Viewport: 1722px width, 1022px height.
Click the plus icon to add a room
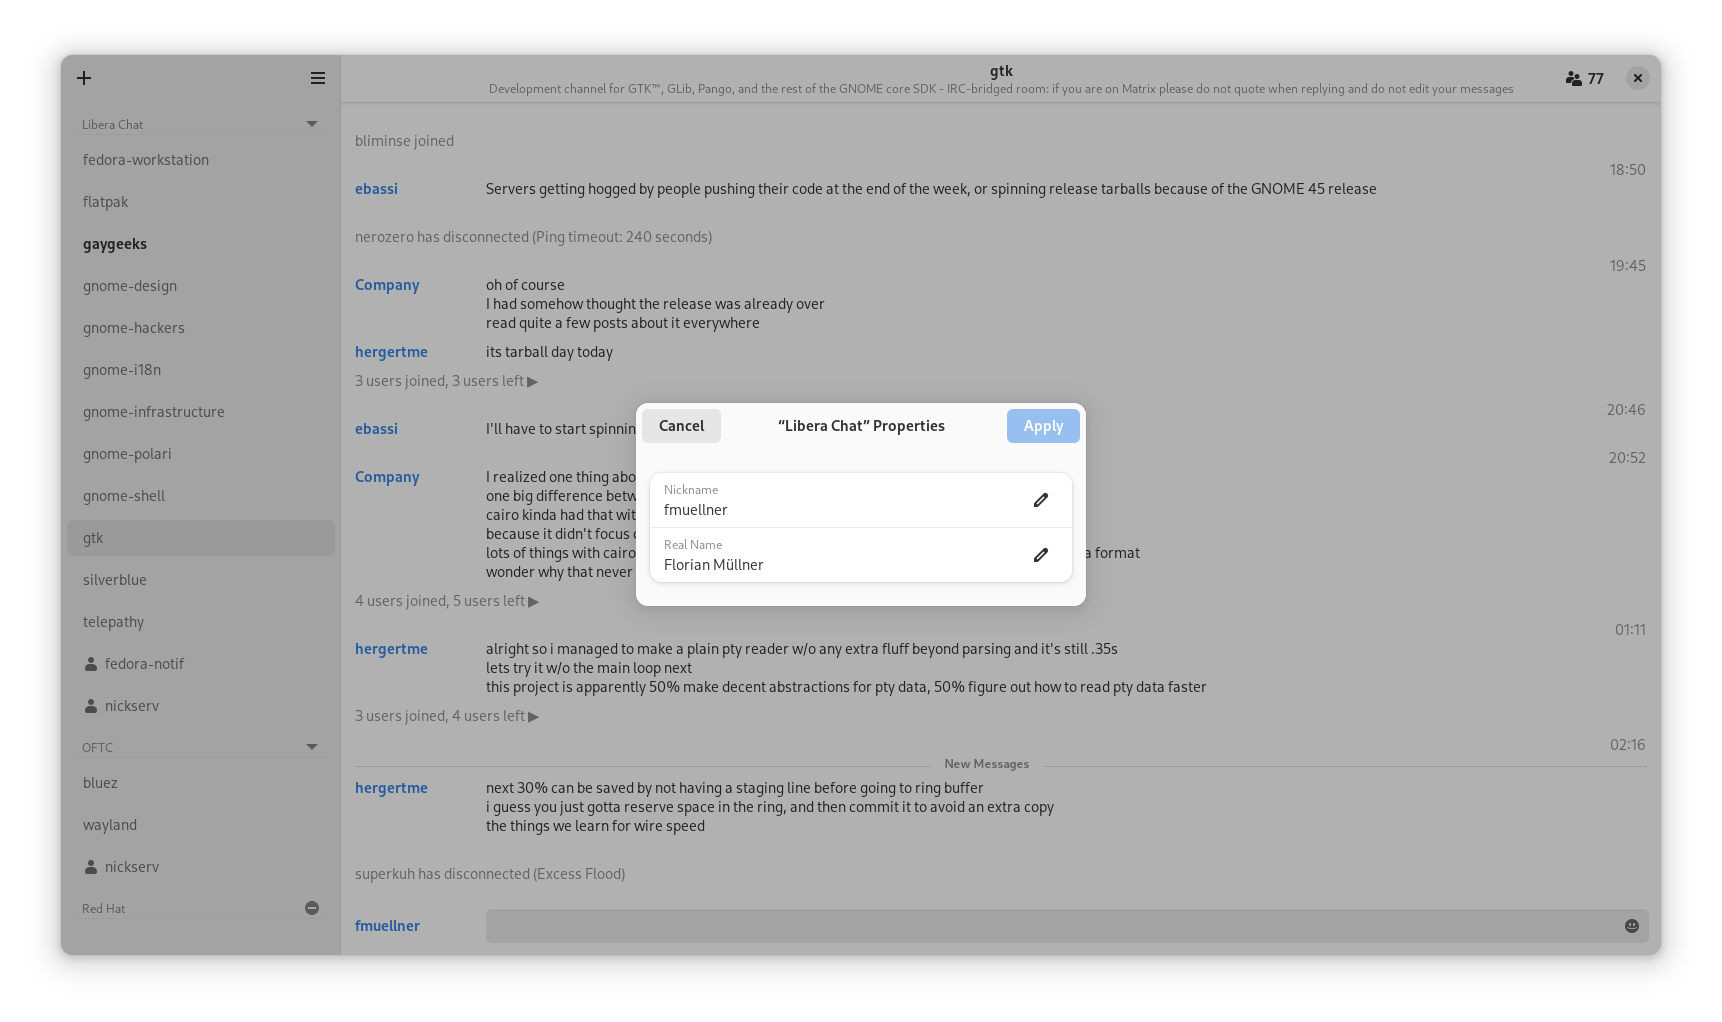click(84, 78)
